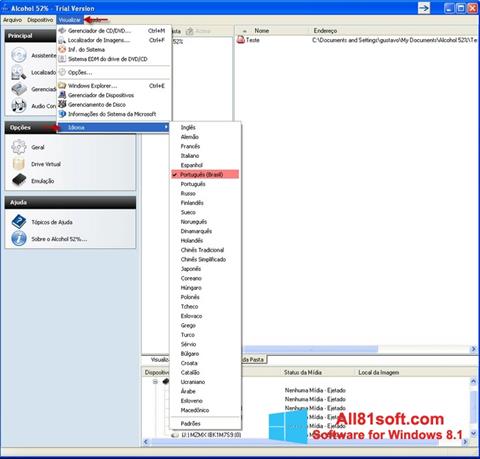Select Alemão language
This screenshot has height=459, width=480.
205,137
